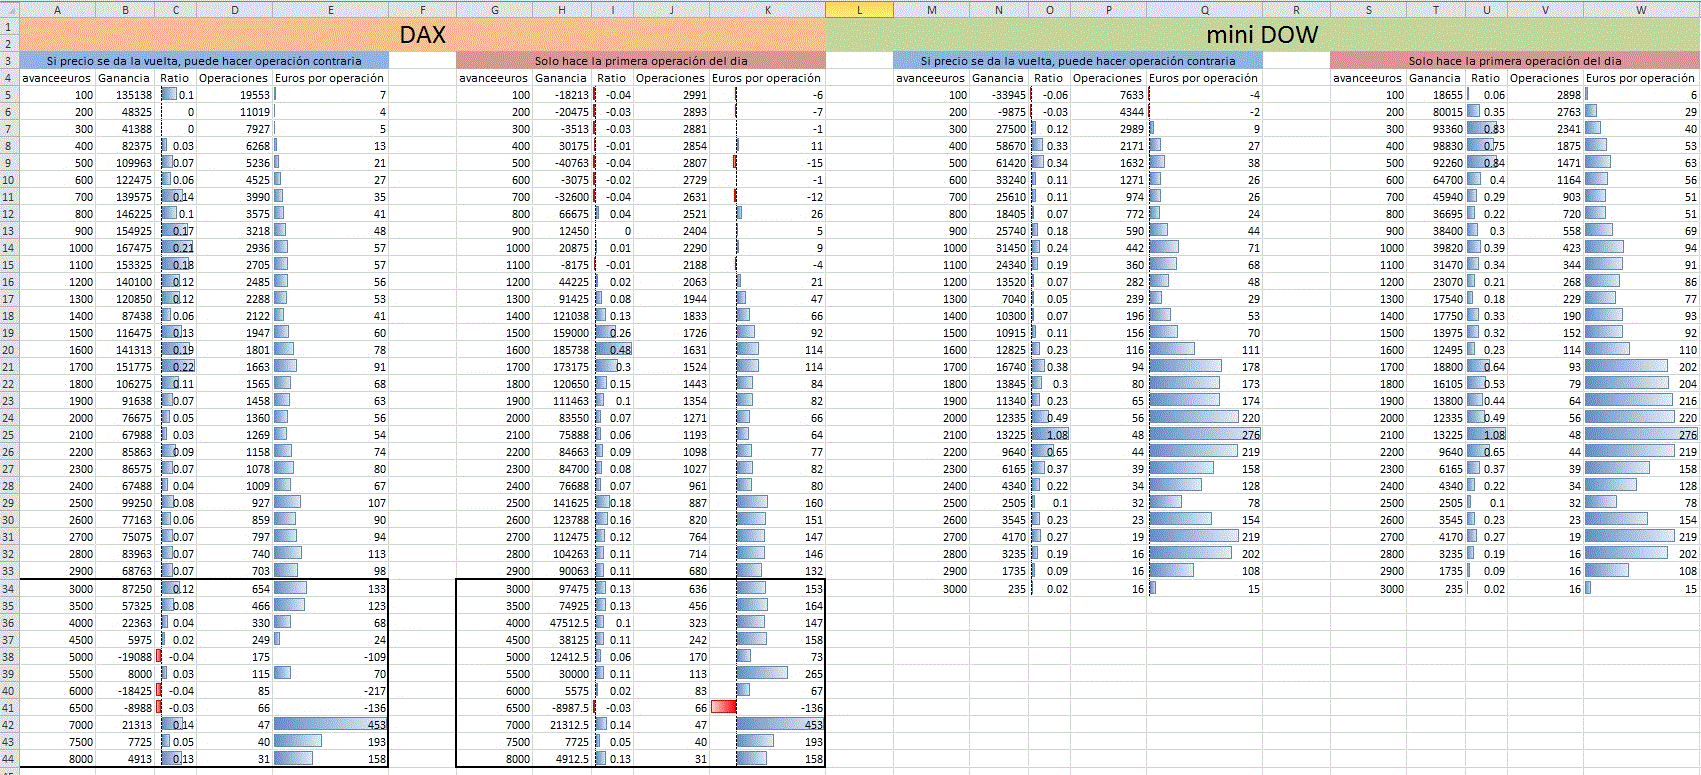Click the Operaciones cell showing 7633

tap(1108, 95)
